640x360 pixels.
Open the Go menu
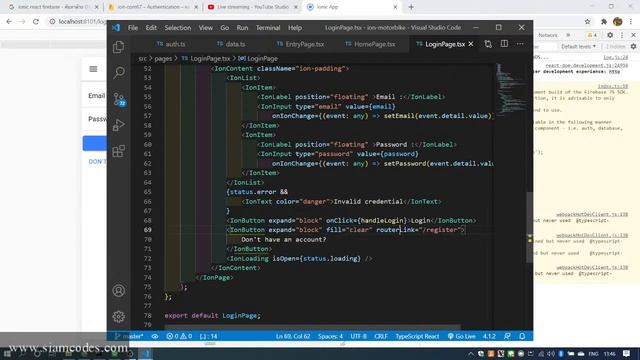(x=224, y=28)
